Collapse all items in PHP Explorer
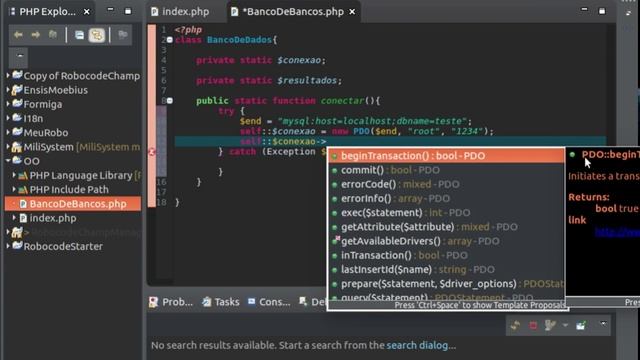The width and height of the screenshot is (640, 360). (x=80, y=36)
